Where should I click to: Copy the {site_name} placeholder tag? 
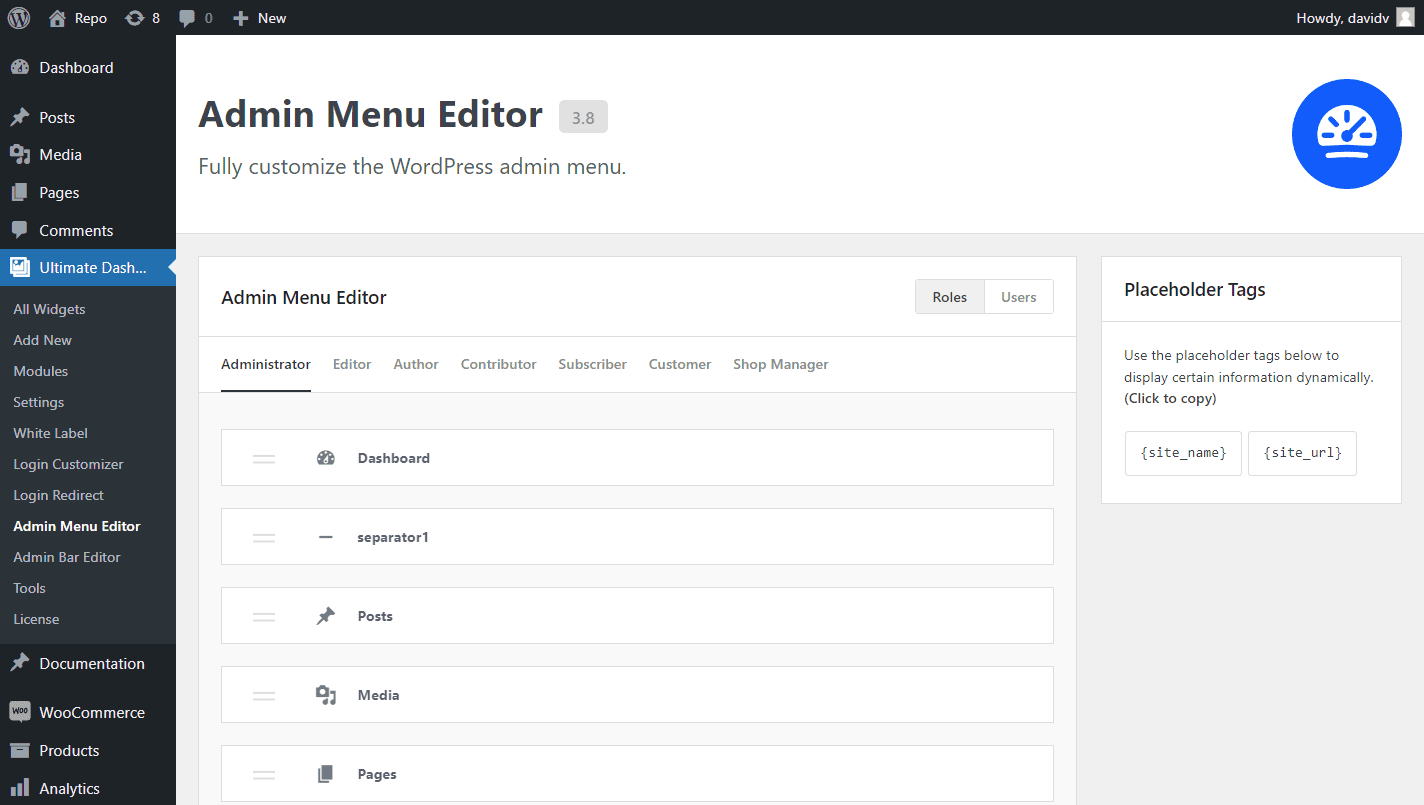[1183, 453]
